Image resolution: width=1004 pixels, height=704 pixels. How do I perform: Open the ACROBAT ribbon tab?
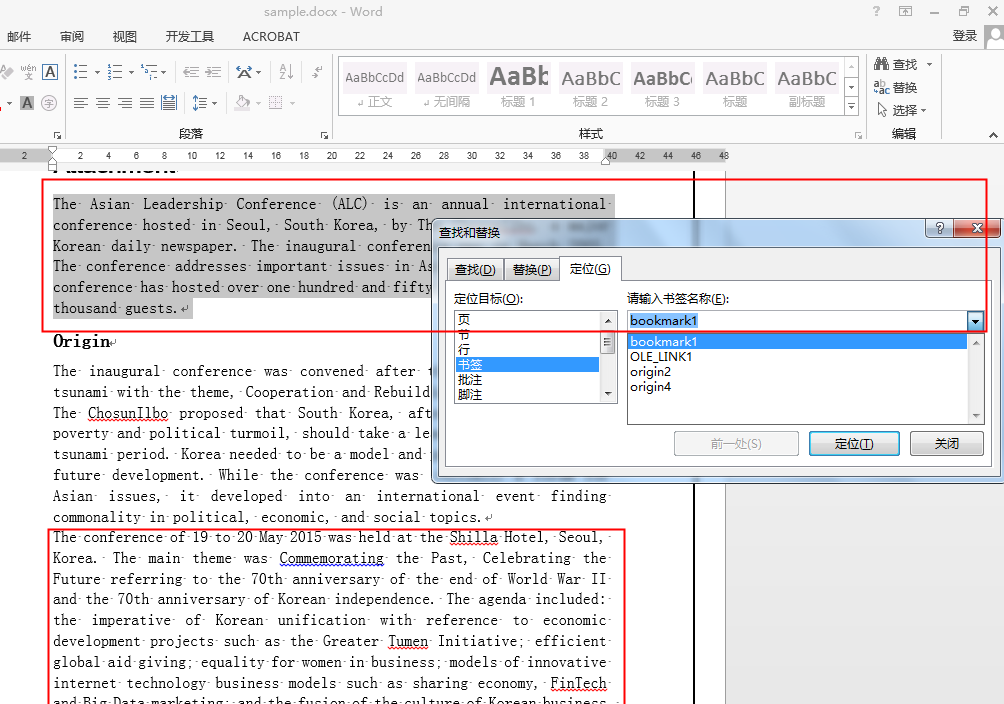coord(271,37)
